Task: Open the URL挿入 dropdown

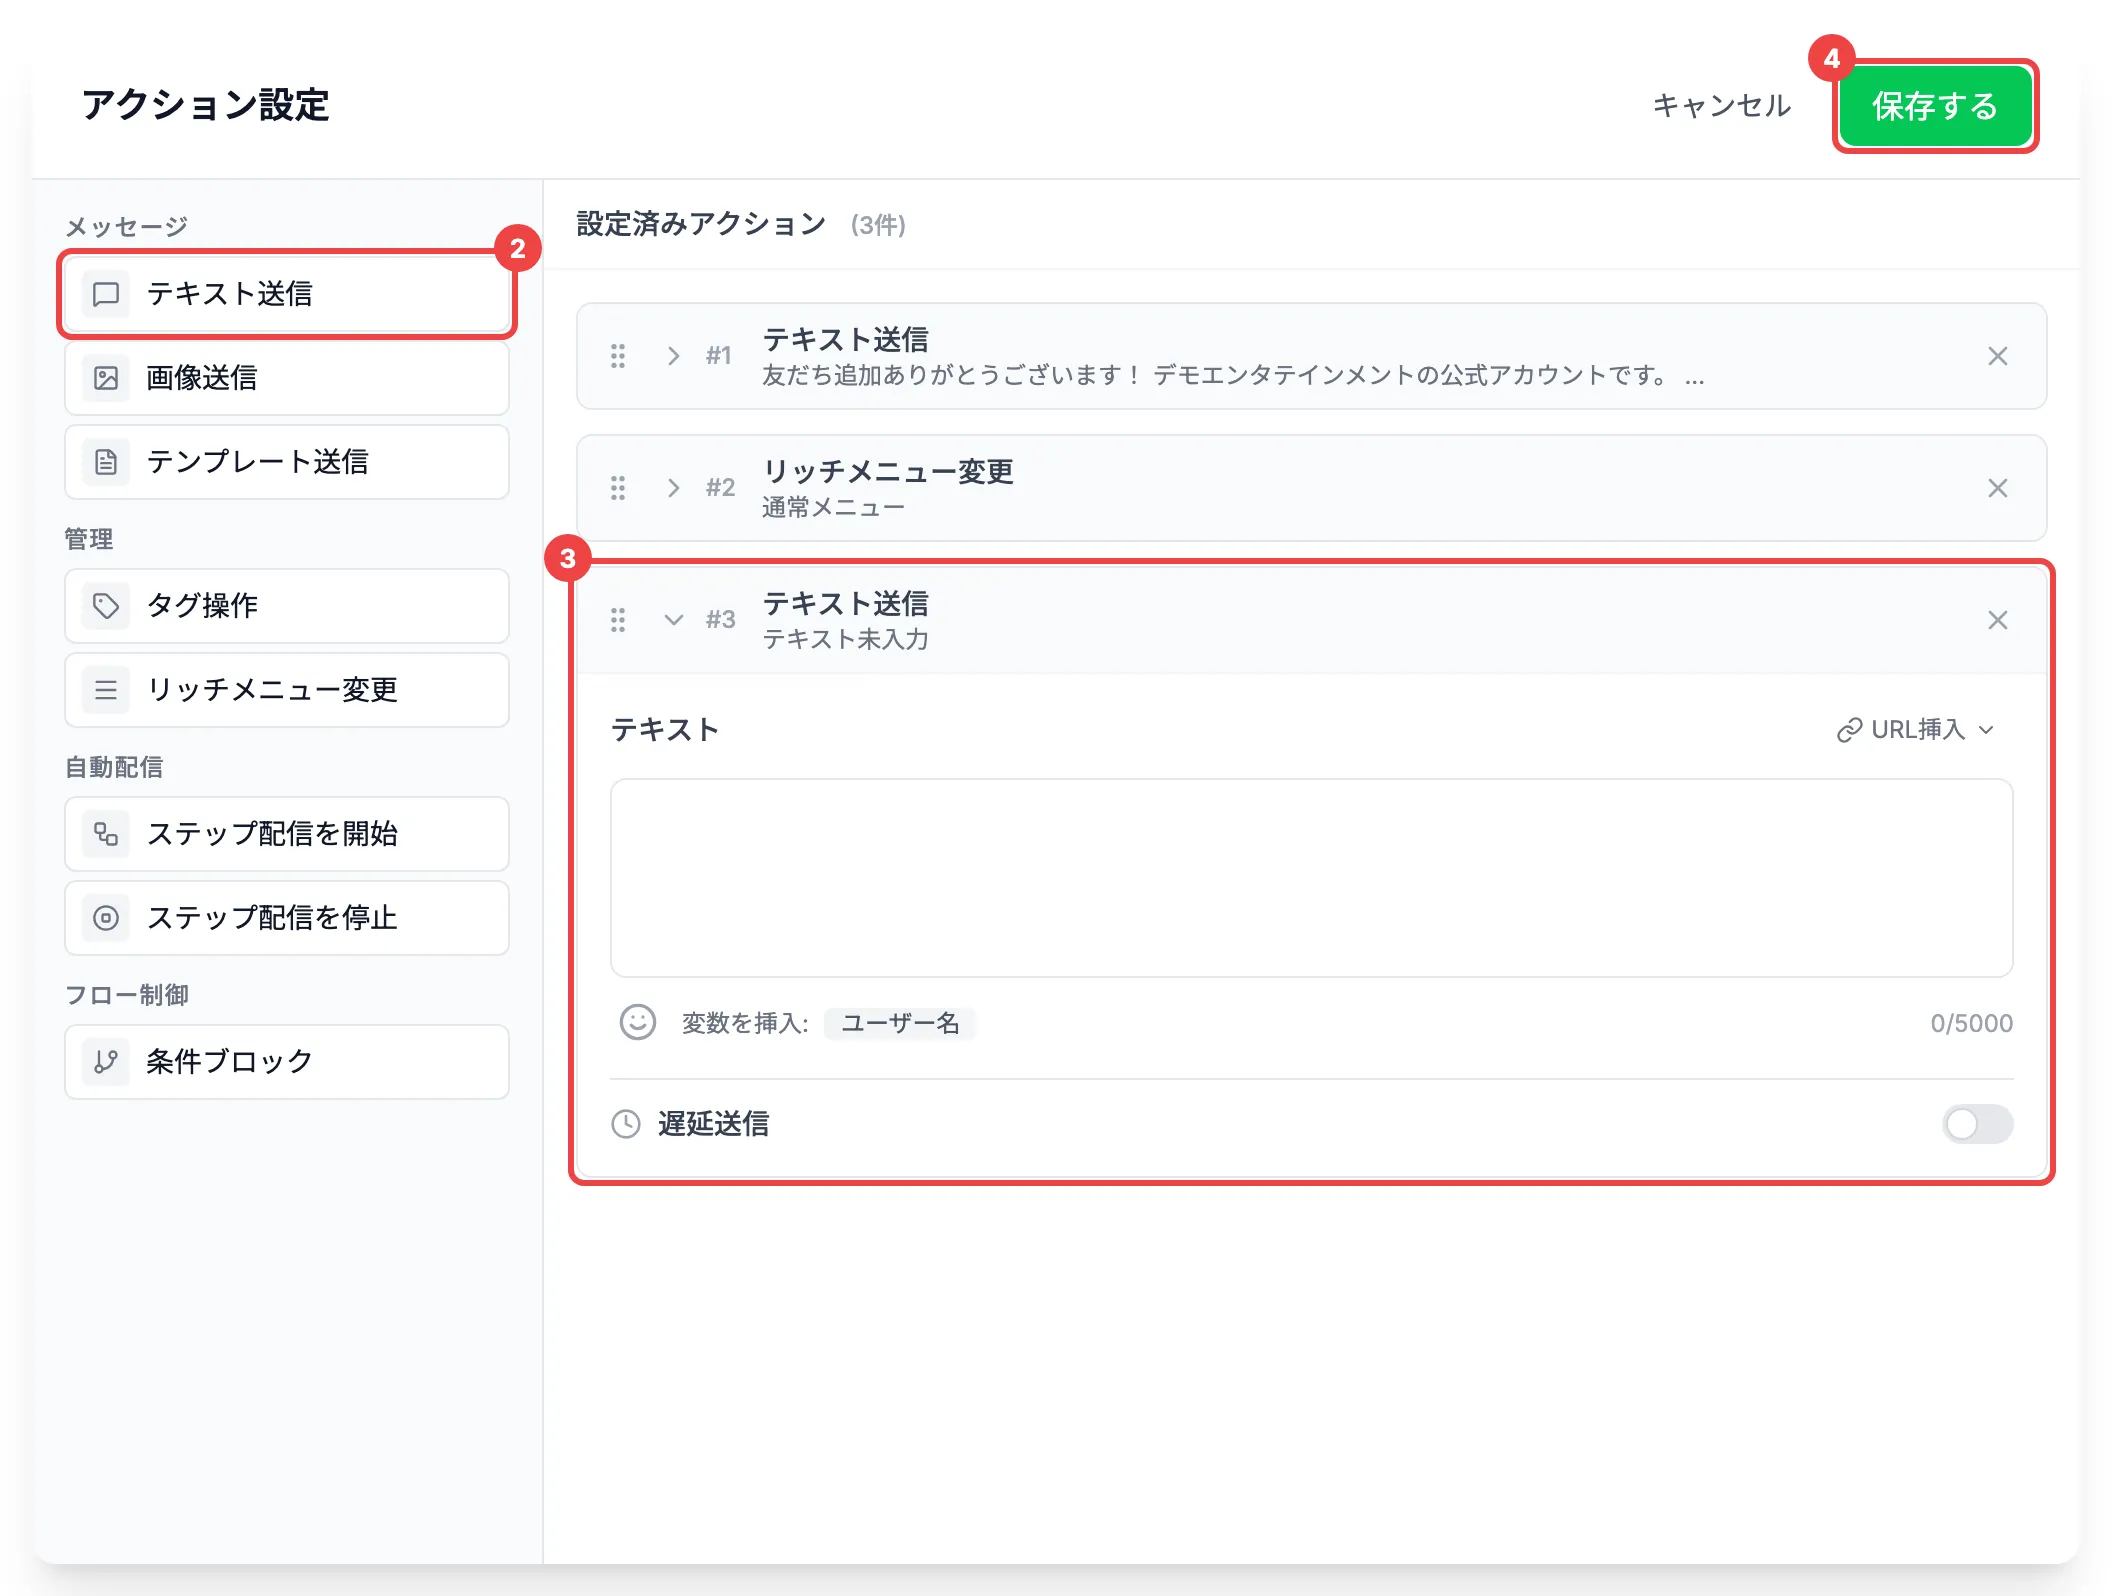Action: click(1916, 730)
